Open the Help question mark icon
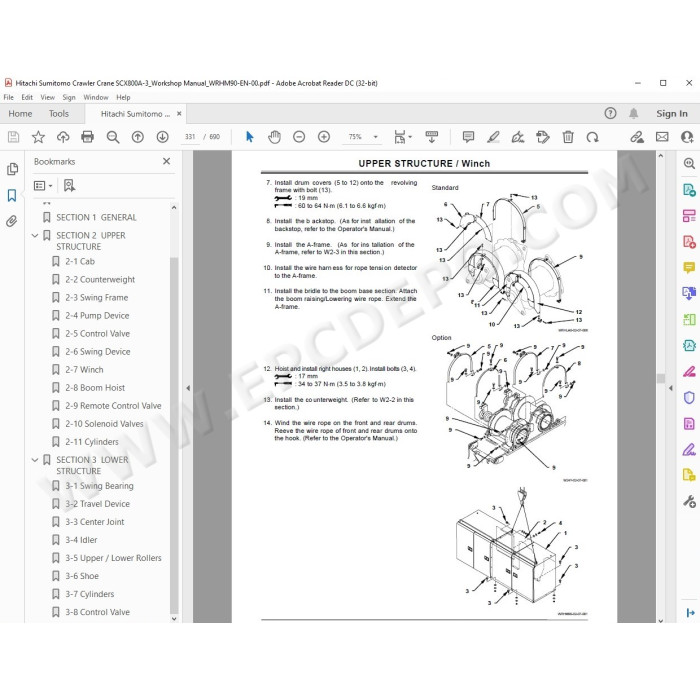 point(610,113)
